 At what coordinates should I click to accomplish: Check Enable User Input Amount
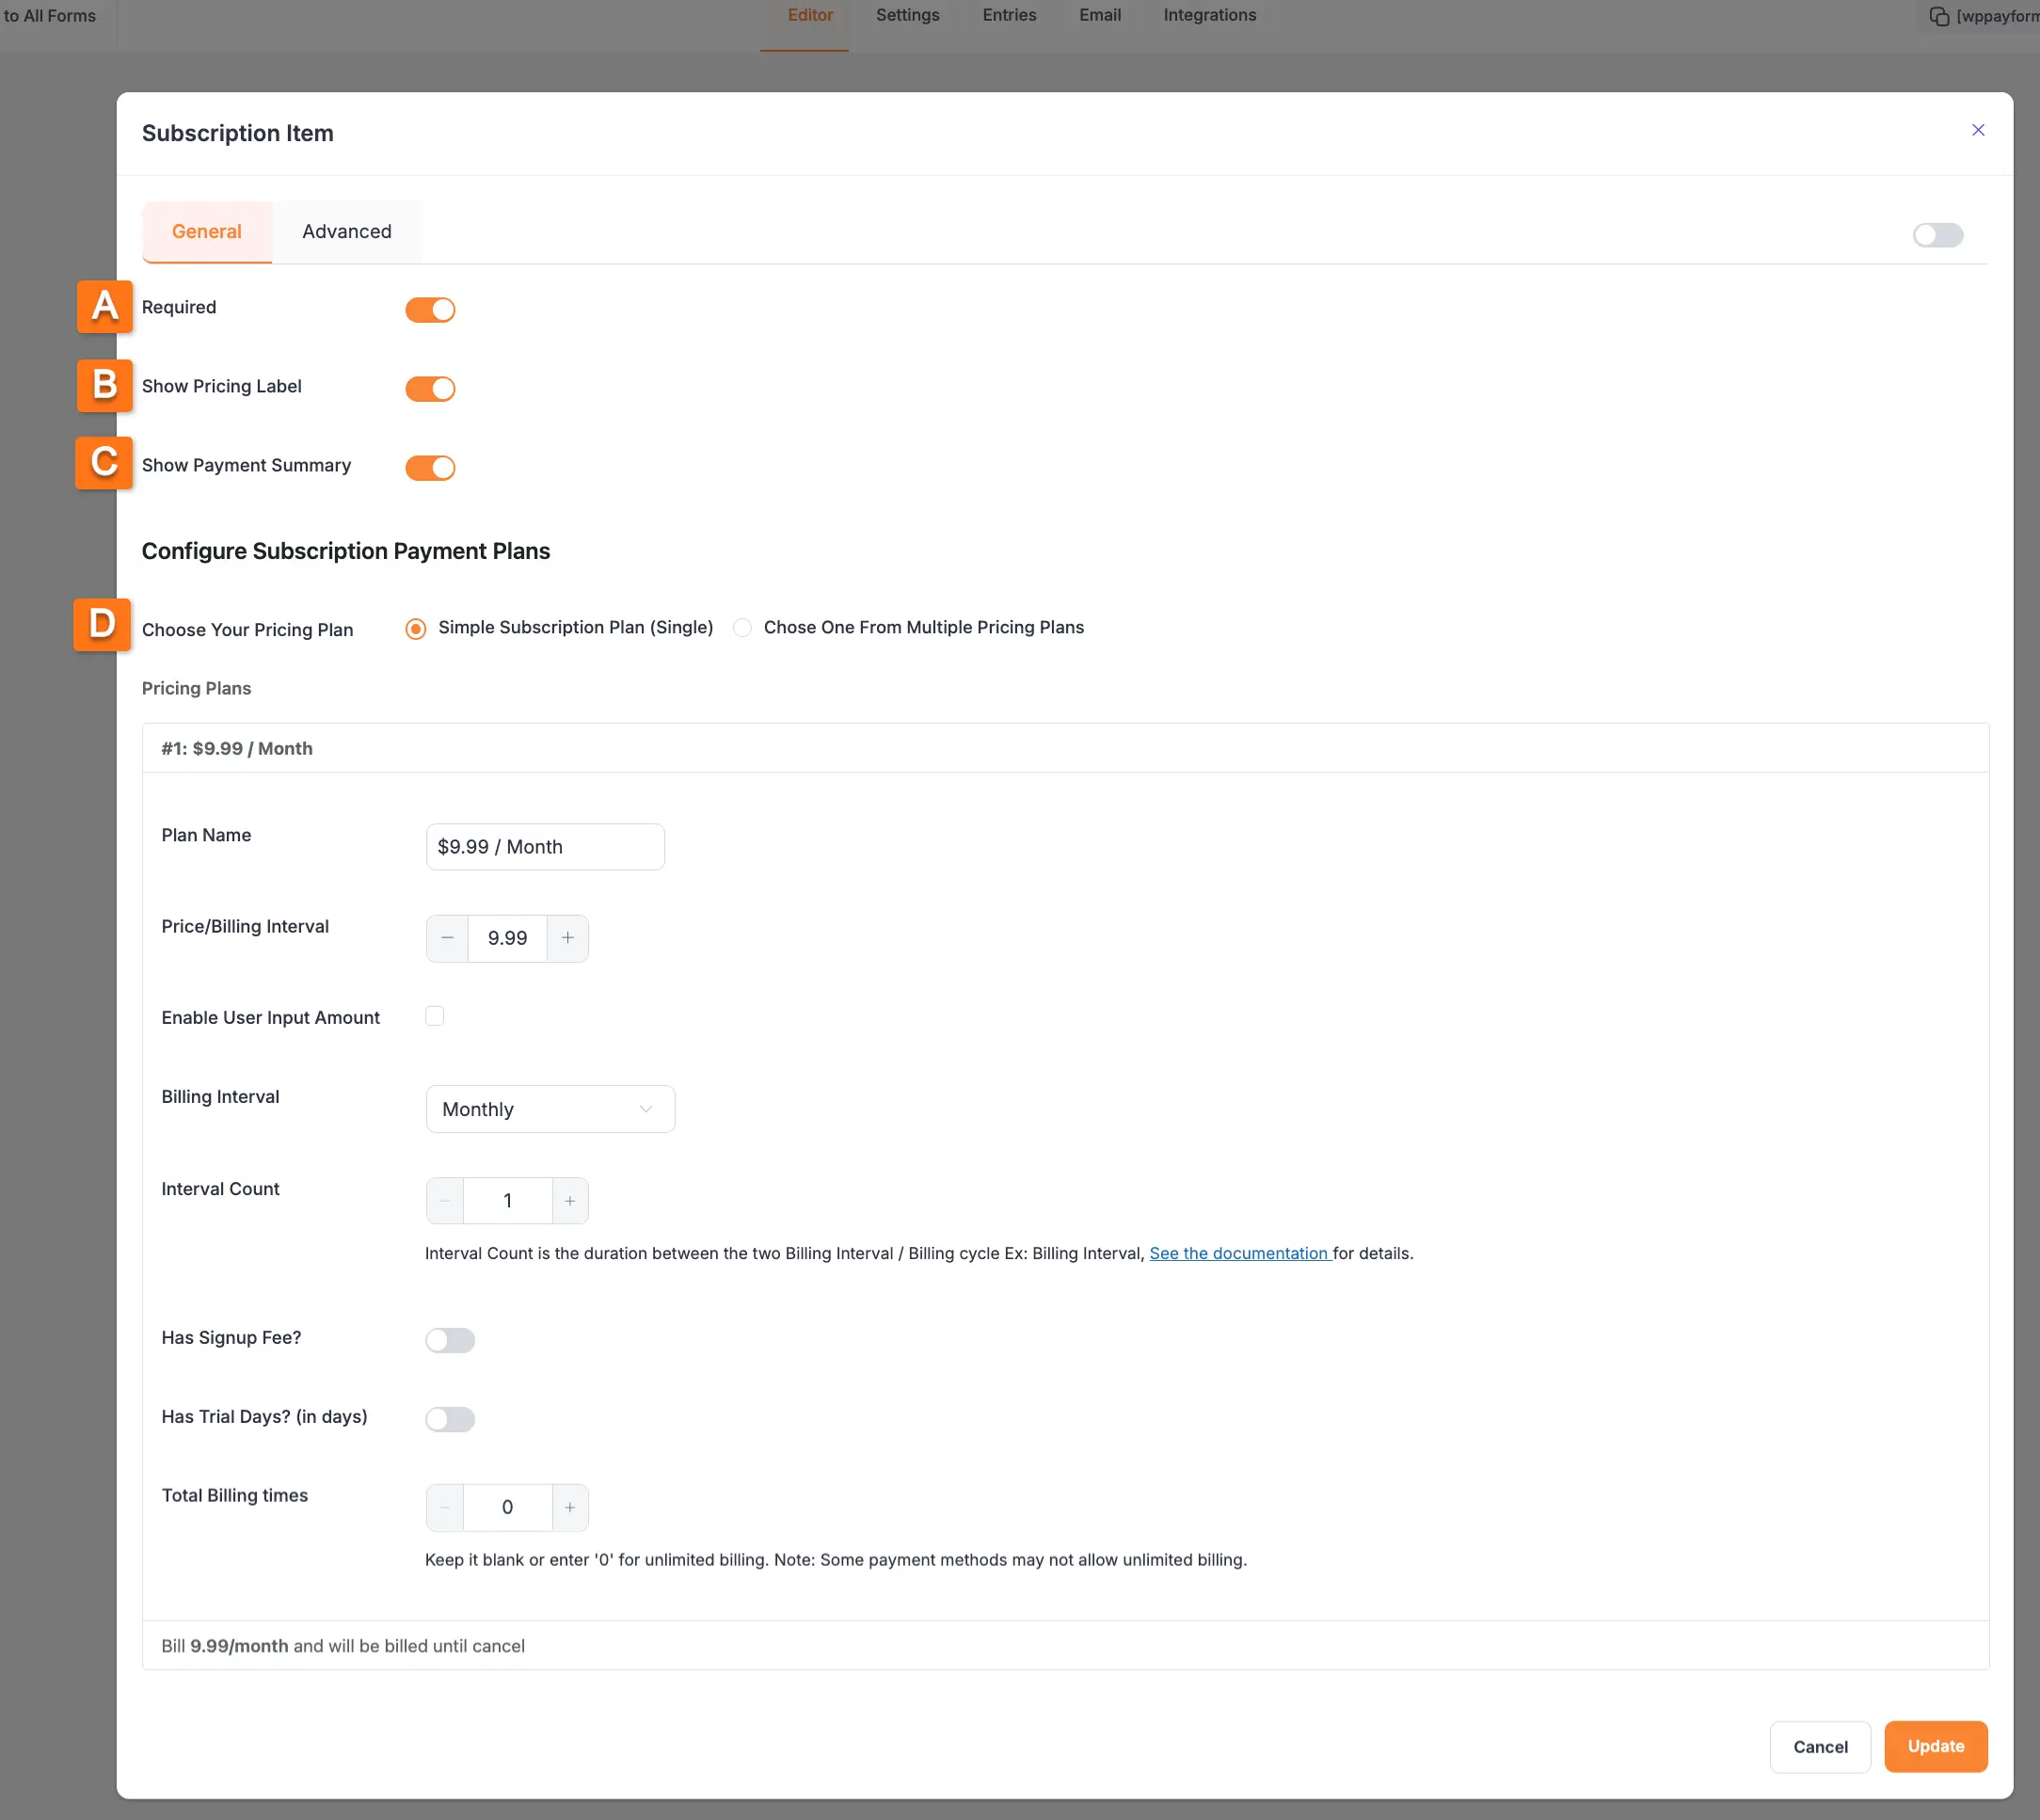(434, 1016)
